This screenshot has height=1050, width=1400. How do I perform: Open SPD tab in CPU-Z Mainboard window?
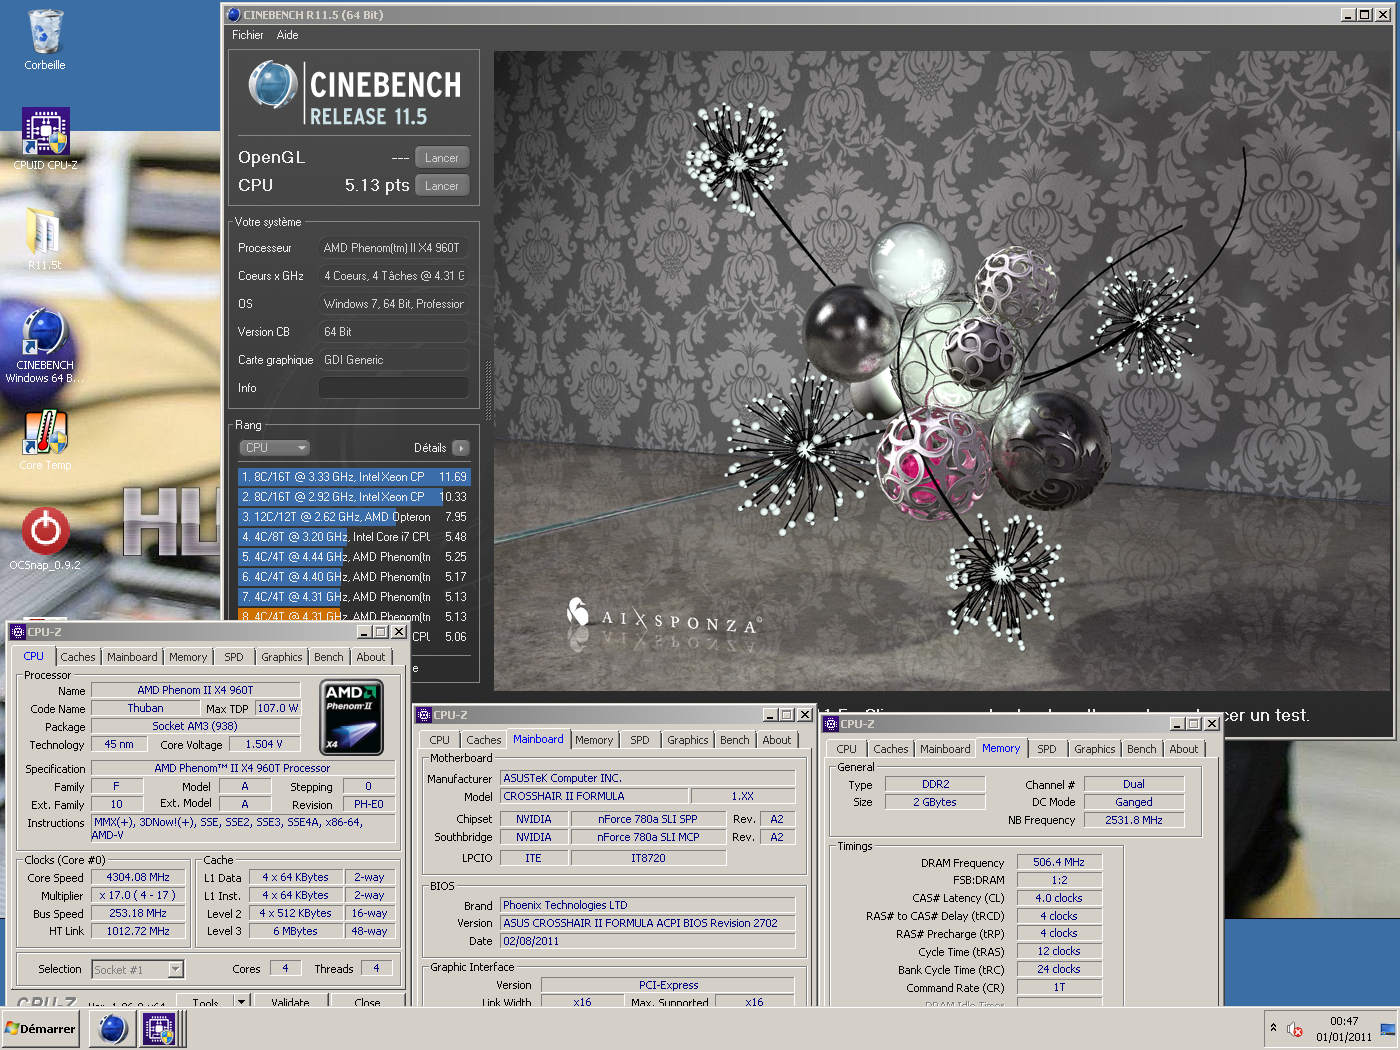(640, 740)
